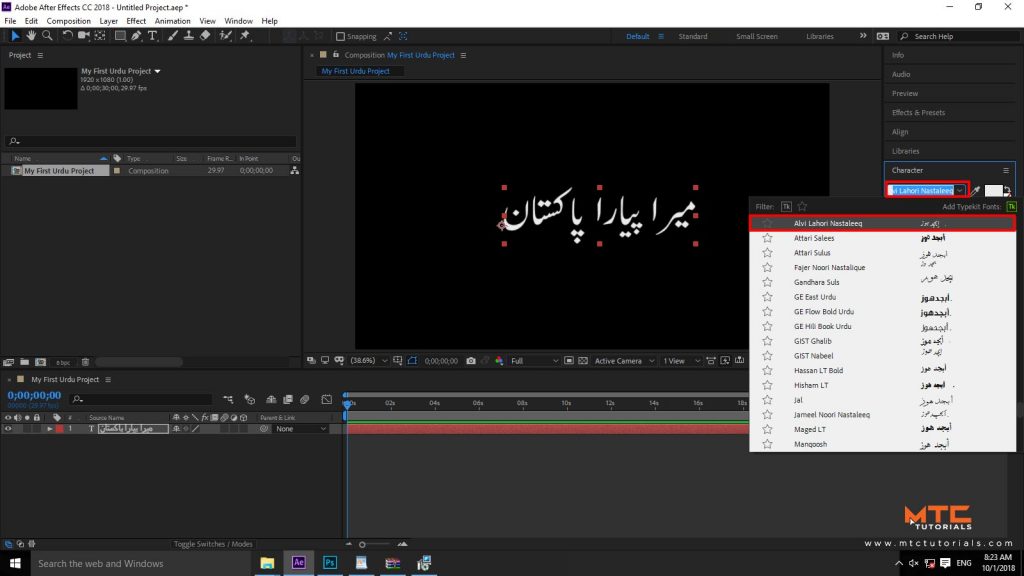Expand additional workspaces chevron
The image size is (1024, 576).
click(863, 36)
